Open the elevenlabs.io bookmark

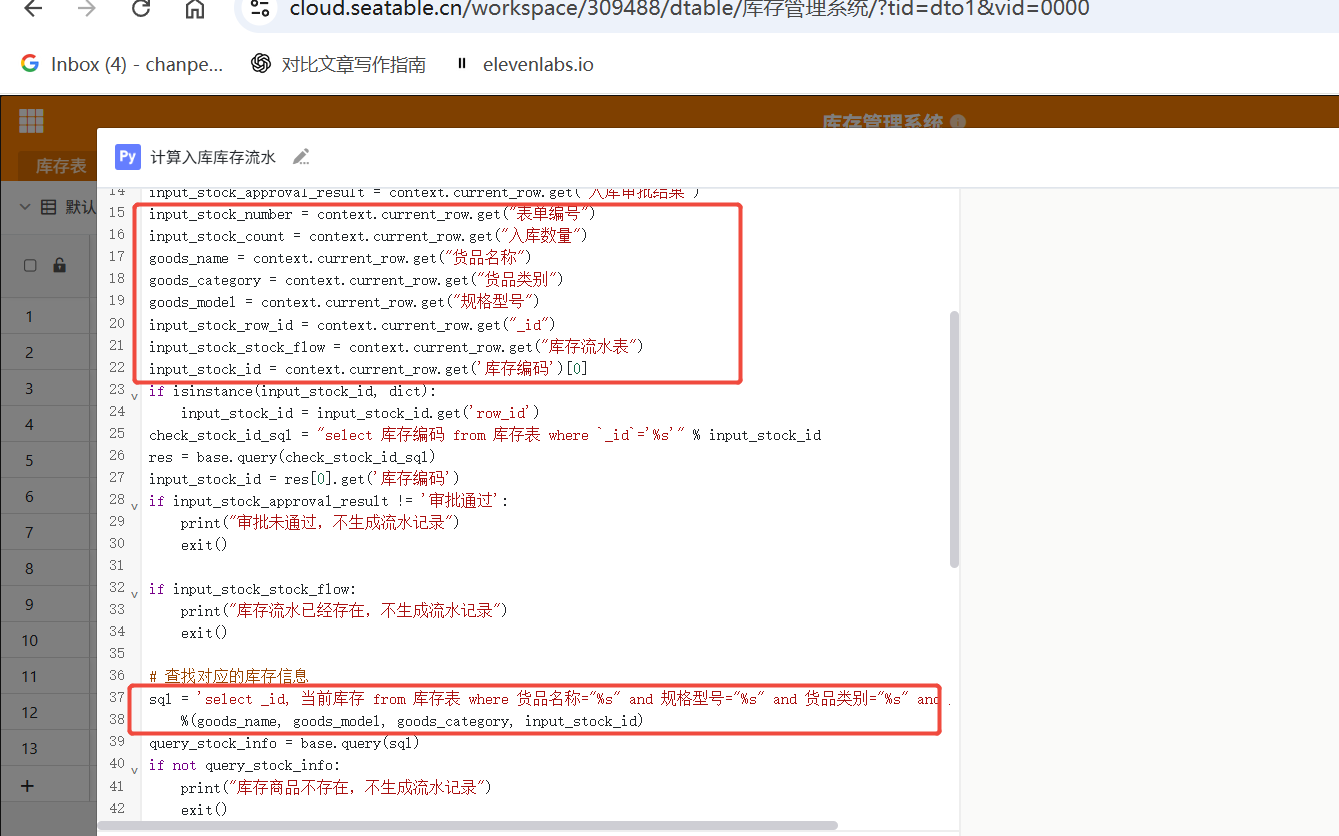click(537, 64)
